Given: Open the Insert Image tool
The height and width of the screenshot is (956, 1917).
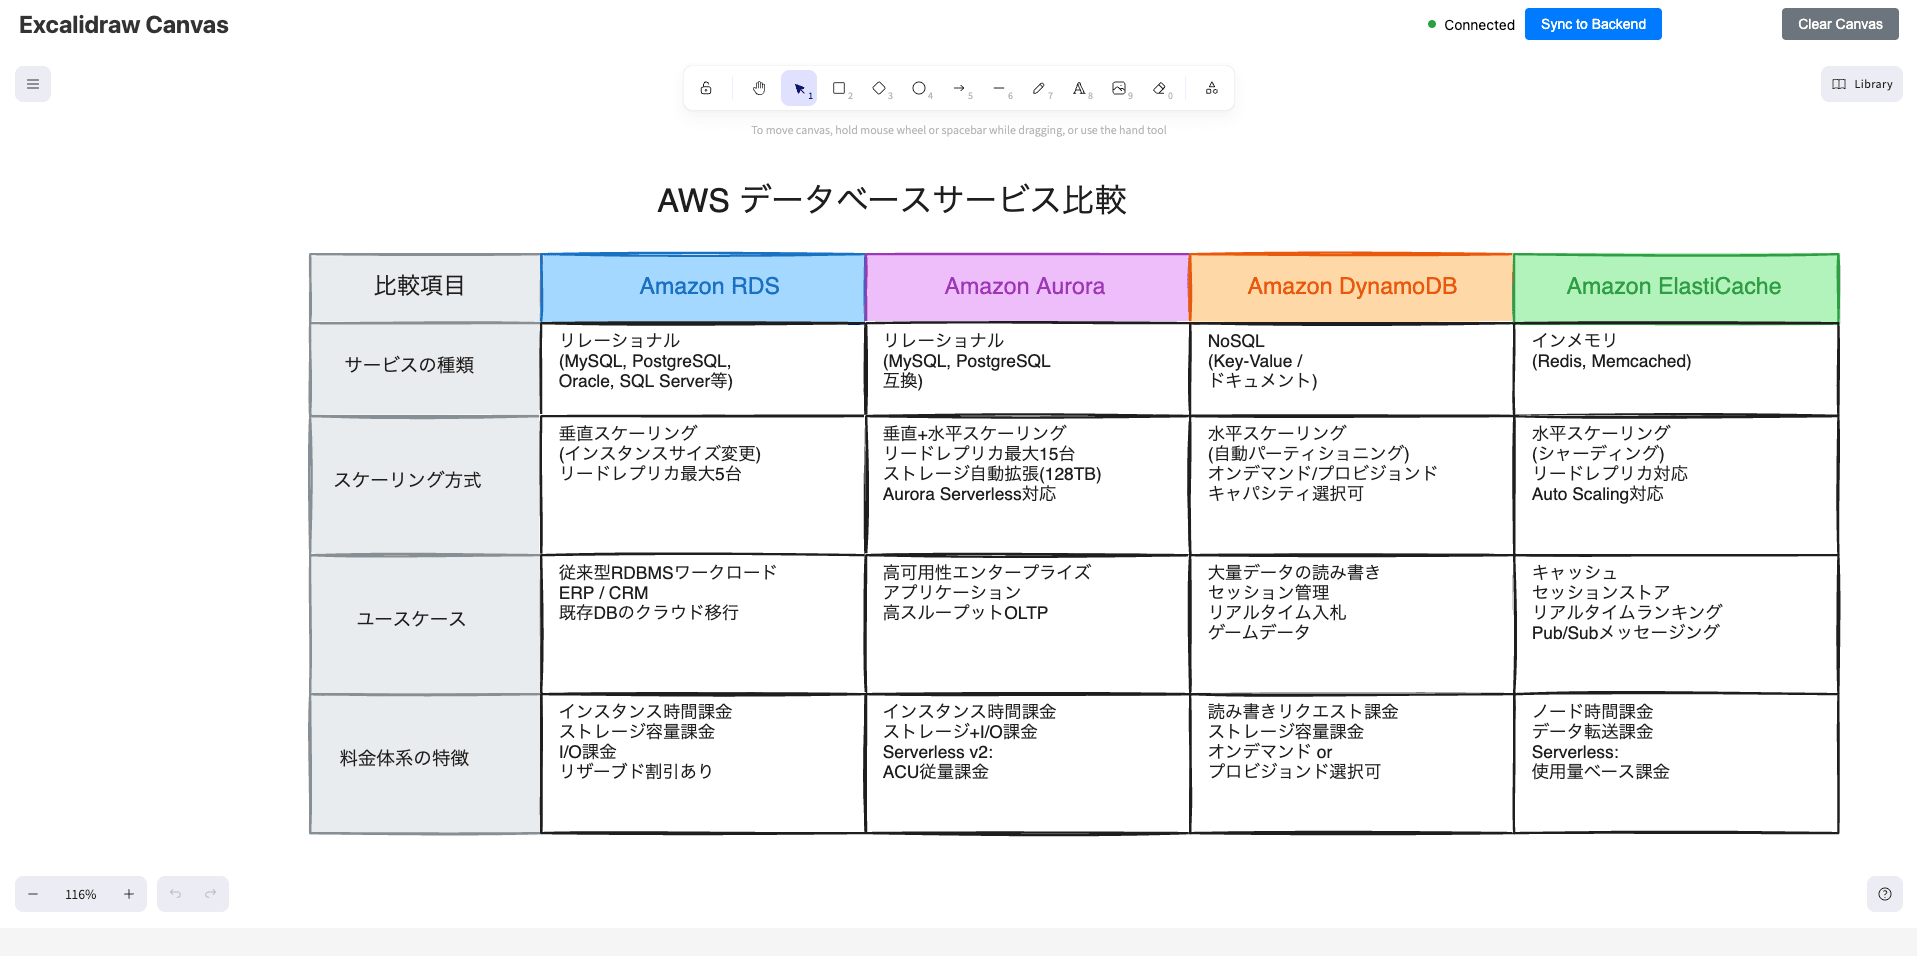Looking at the screenshot, I should tap(1120, 88).
